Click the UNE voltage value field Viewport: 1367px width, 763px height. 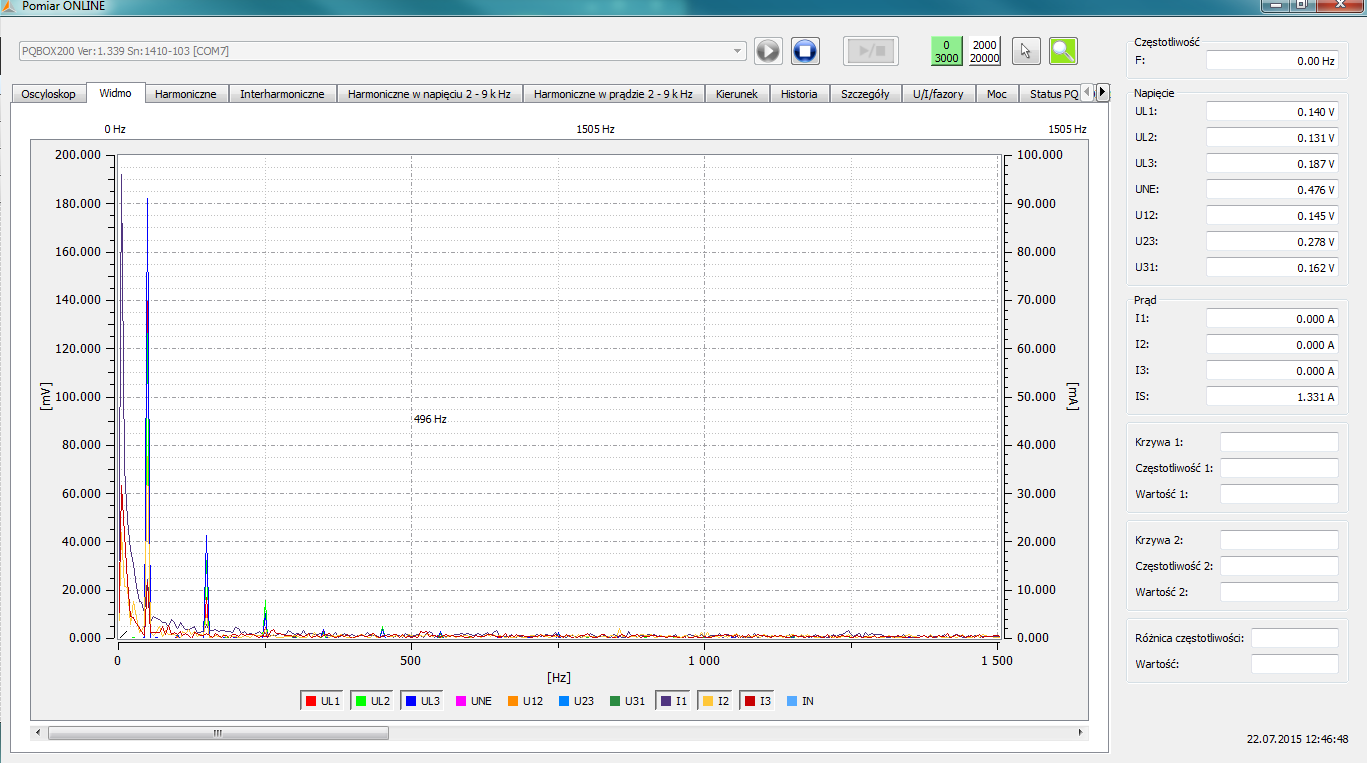click(x=1272, y=189)
